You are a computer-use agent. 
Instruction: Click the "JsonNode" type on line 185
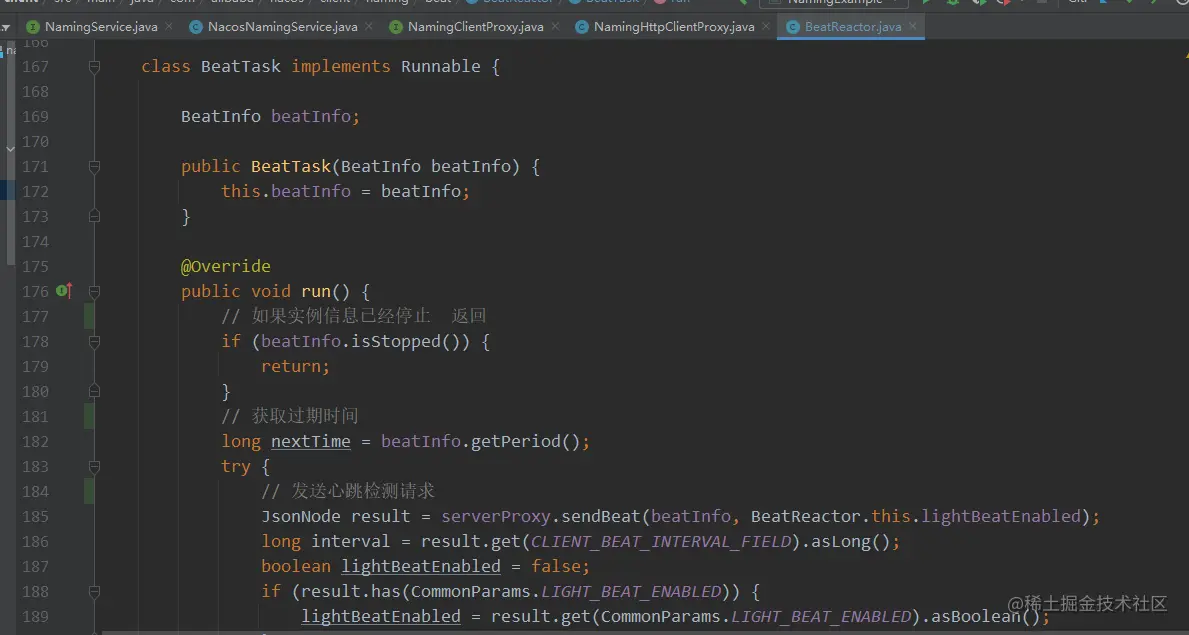[x=301, y=517]
